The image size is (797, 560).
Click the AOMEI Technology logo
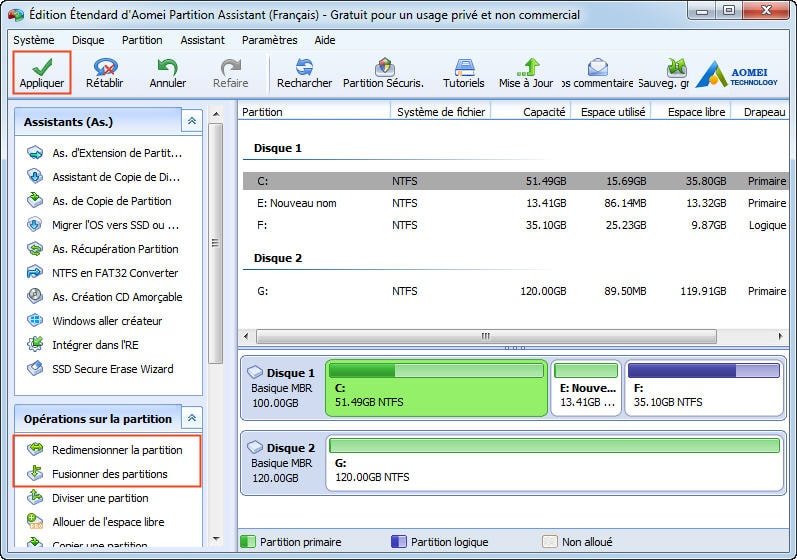[737, 75]
